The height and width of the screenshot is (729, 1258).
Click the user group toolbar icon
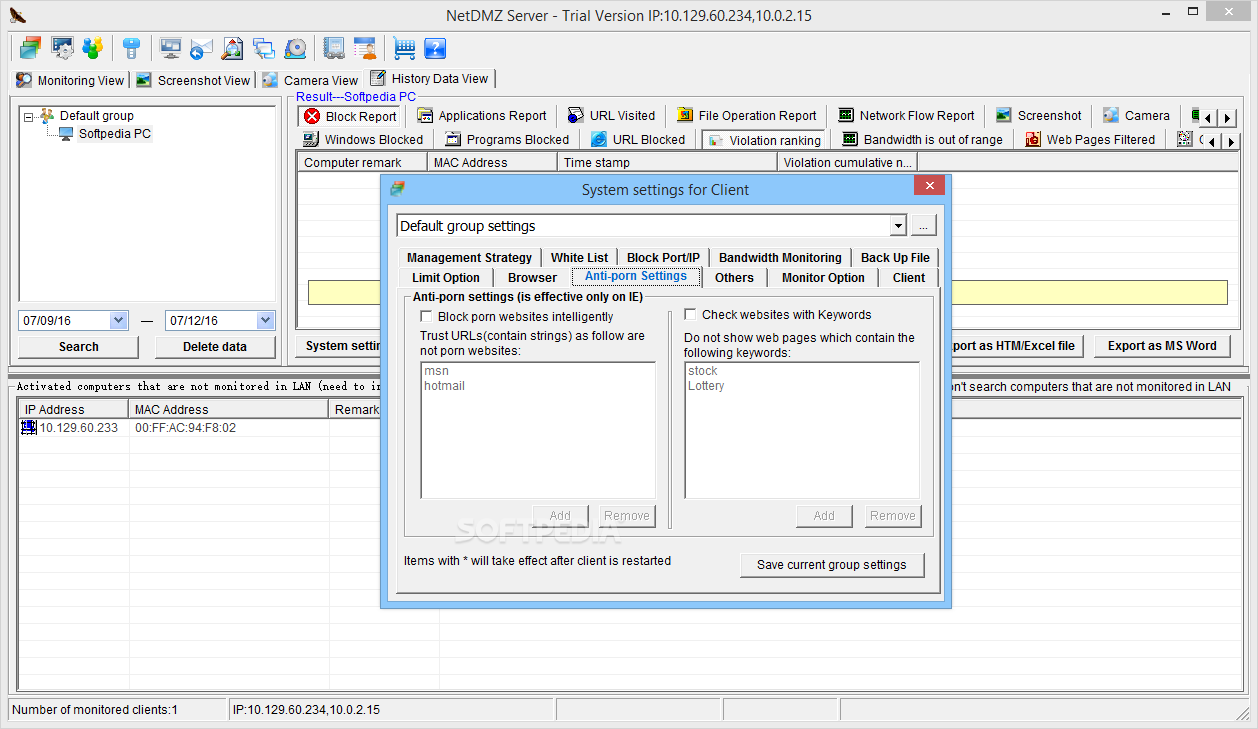[x=93, y=47]
